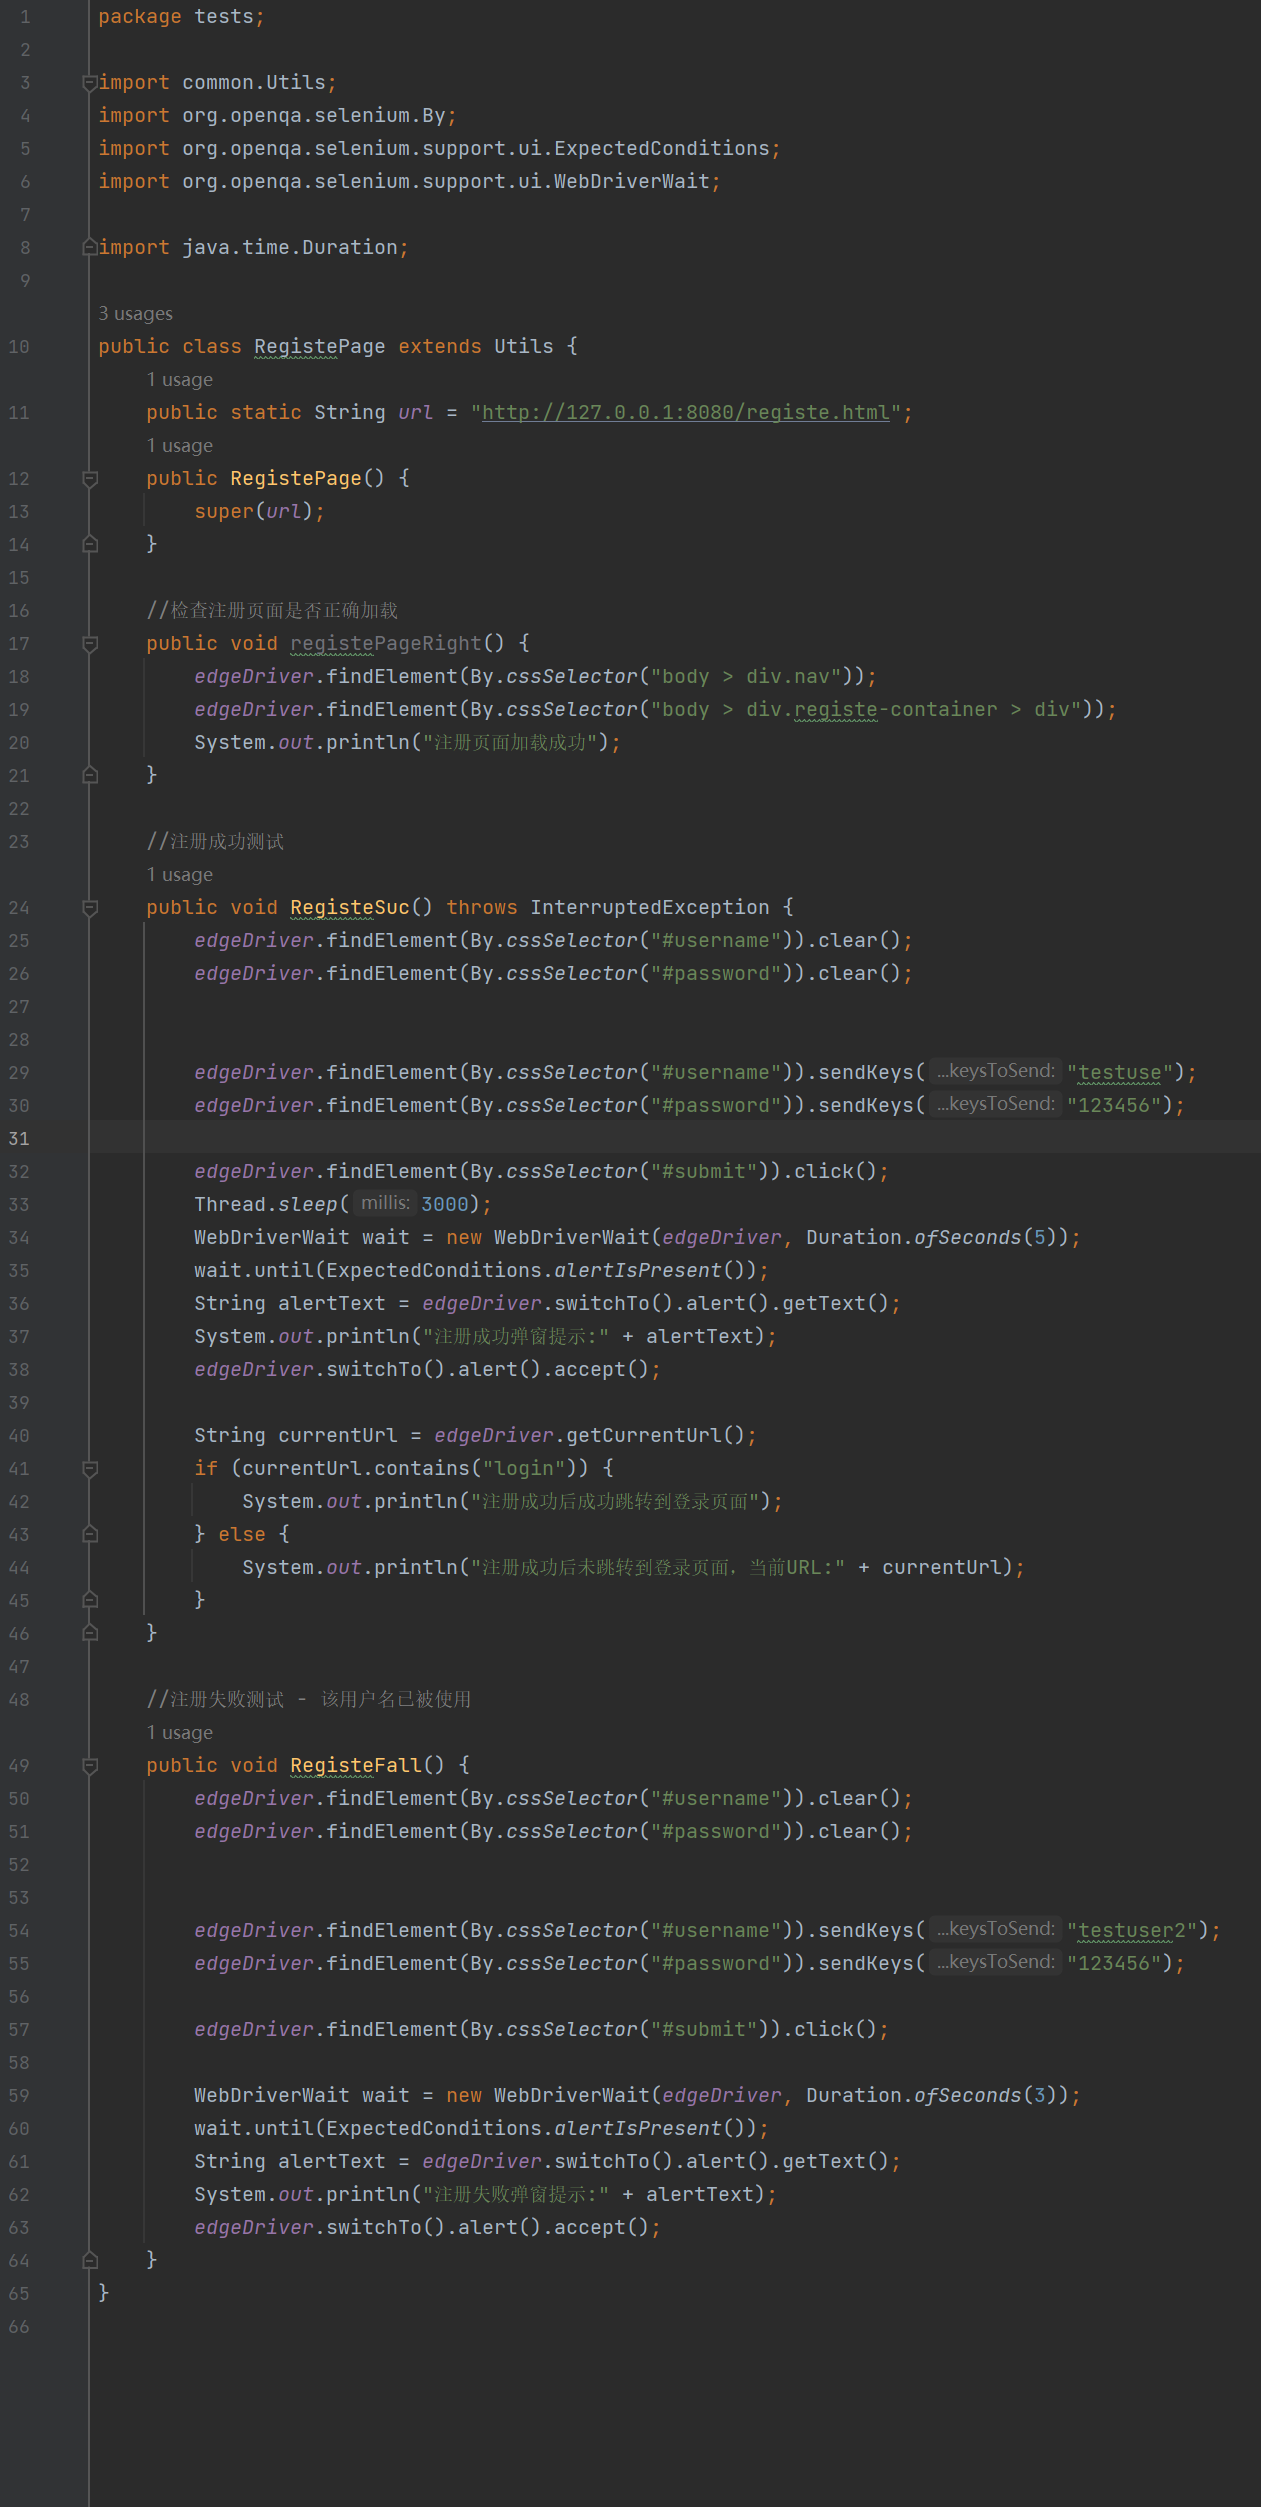Click the WebDriverWait import on line 6
Viewport: 1261px width, 2507px height.
pos(446,182)
